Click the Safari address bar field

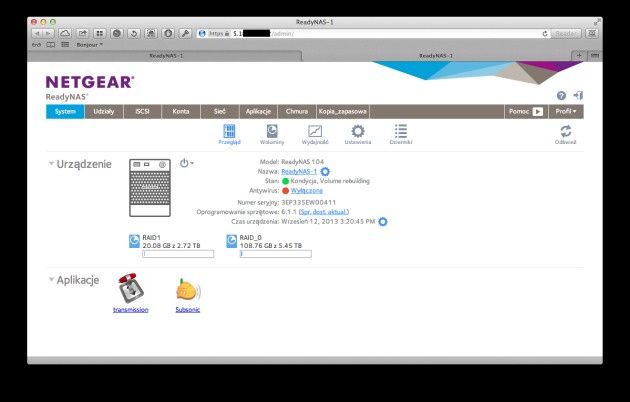coord(372,34)
